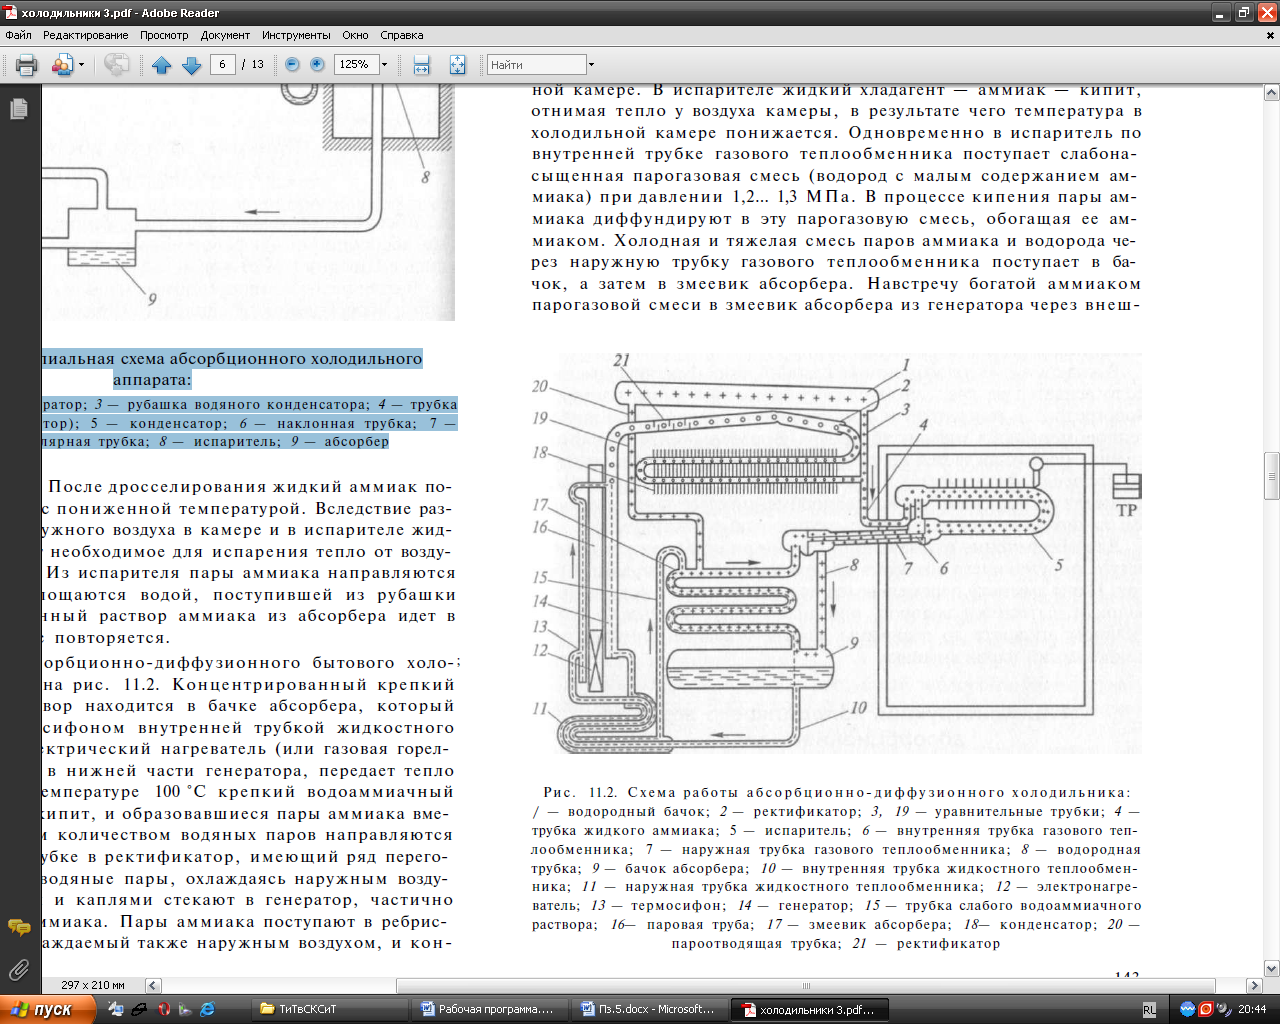Select the fit-one-full-page icon
Screen dimensions: 1280x1024
tap(457, 65)
